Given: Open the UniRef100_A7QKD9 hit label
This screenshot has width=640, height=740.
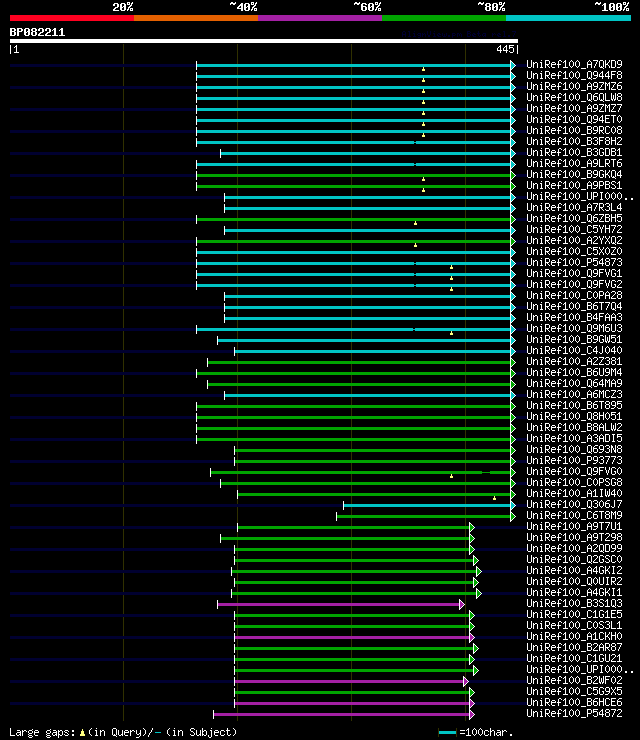Looking at the screenshot, I should pyautogui.click(x=574, y=64).
